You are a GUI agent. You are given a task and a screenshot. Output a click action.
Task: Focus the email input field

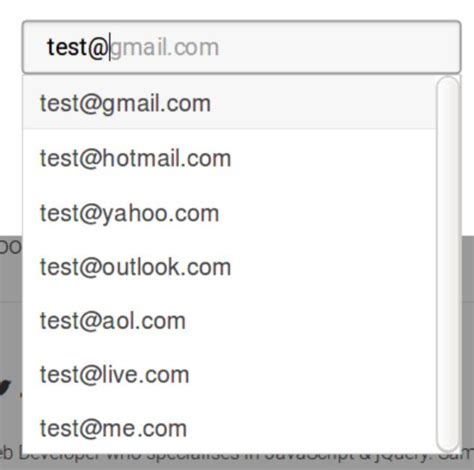(x=242, y=47)
